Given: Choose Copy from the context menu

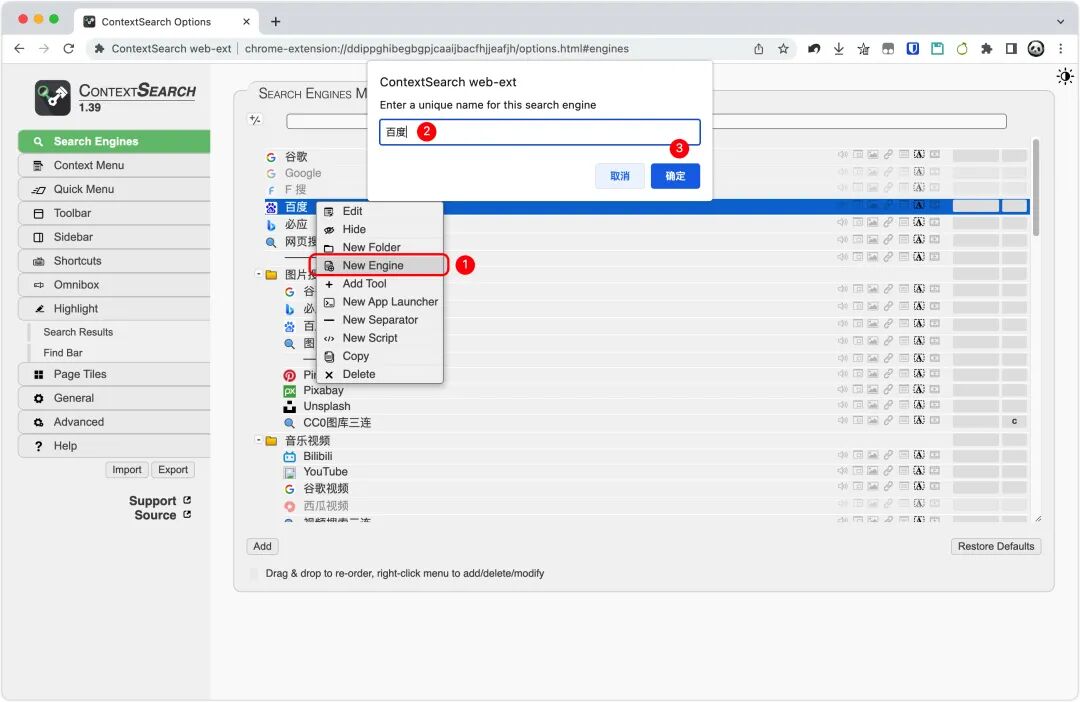Looking at the screenshot, I should (x=380, y=356).
